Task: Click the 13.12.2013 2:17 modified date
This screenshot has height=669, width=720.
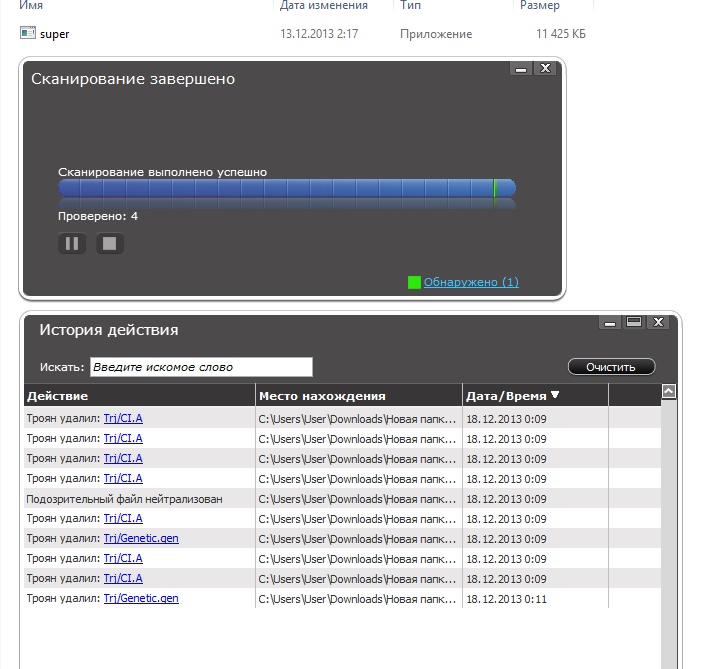Action: point(319,34)
